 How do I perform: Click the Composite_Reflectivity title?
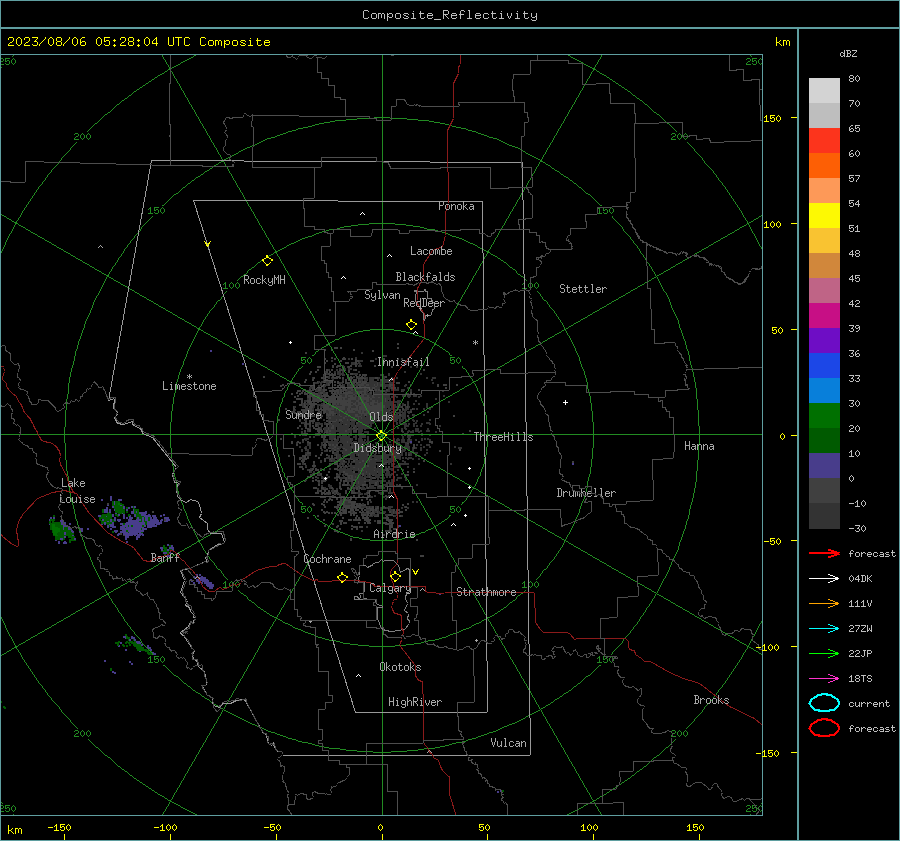pyautogui.click(x=450, y=15)
